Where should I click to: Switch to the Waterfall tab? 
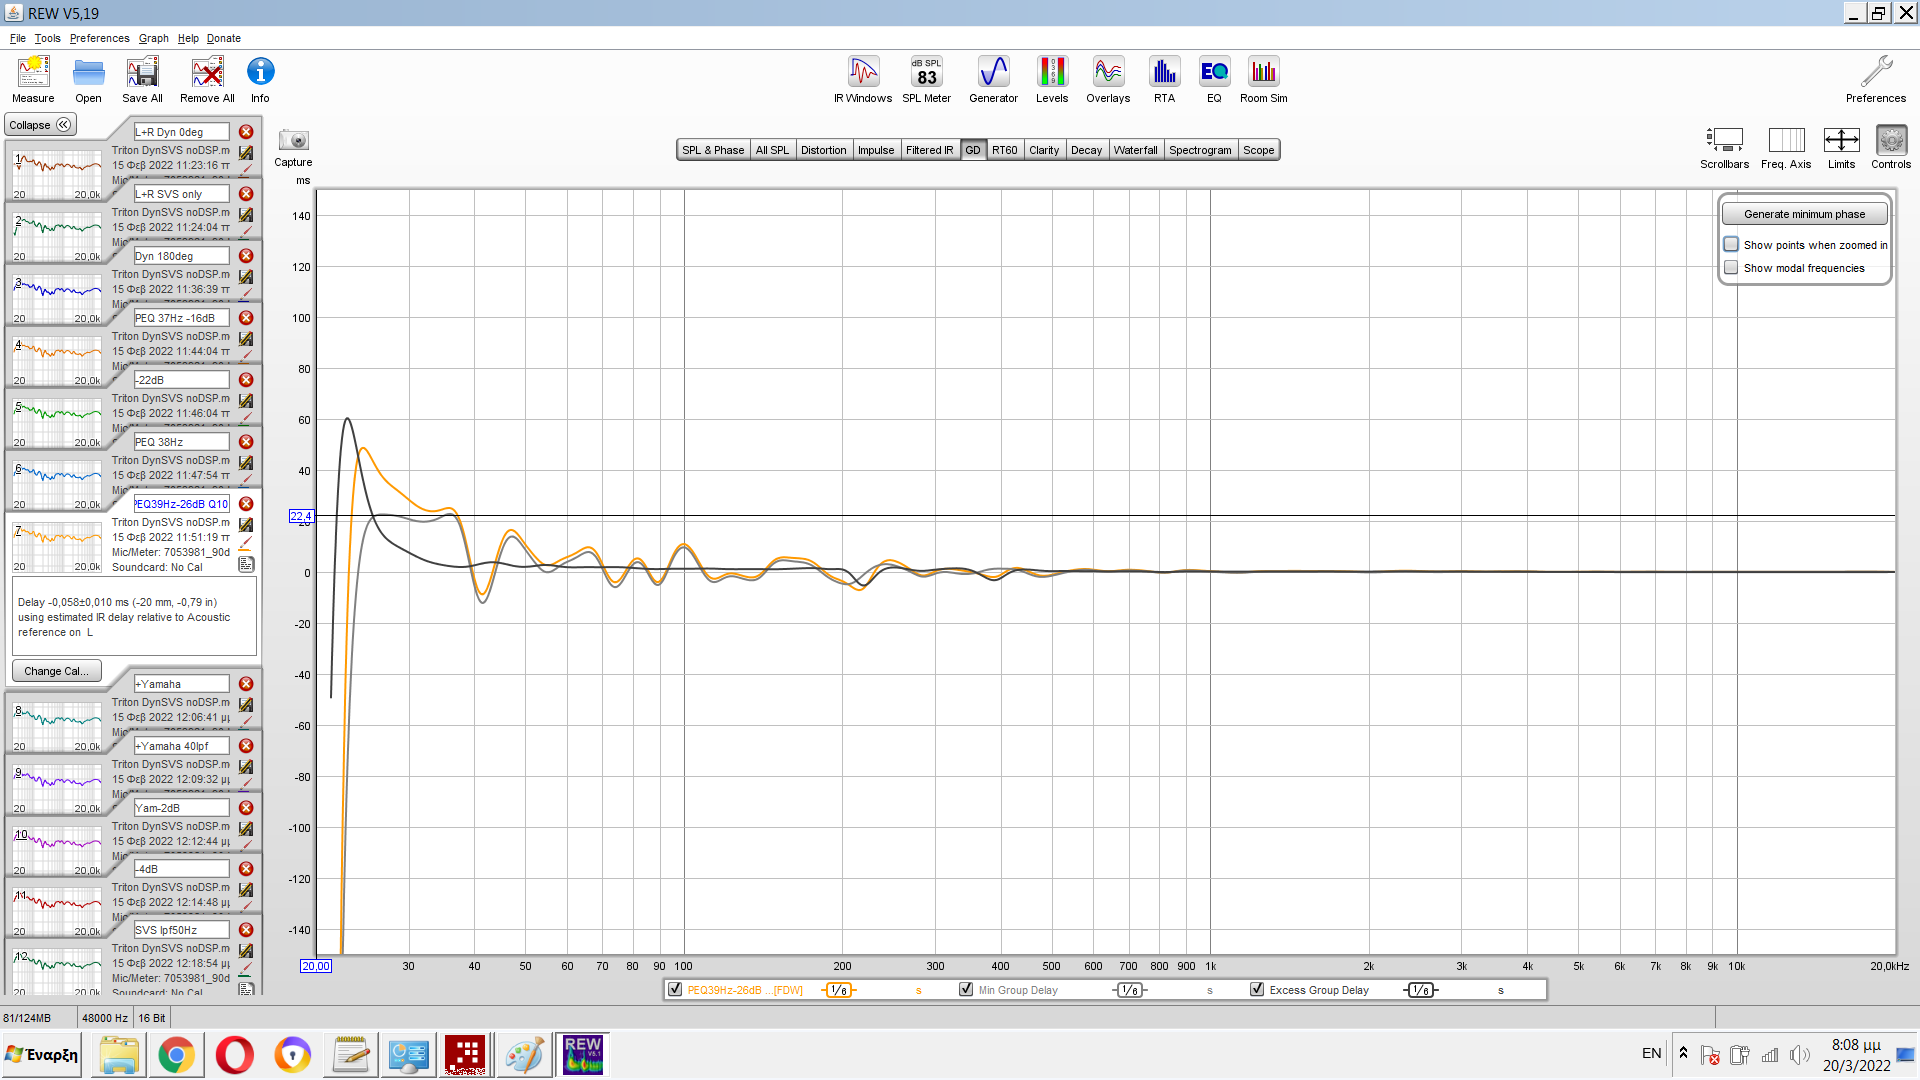pos(1135,150)
